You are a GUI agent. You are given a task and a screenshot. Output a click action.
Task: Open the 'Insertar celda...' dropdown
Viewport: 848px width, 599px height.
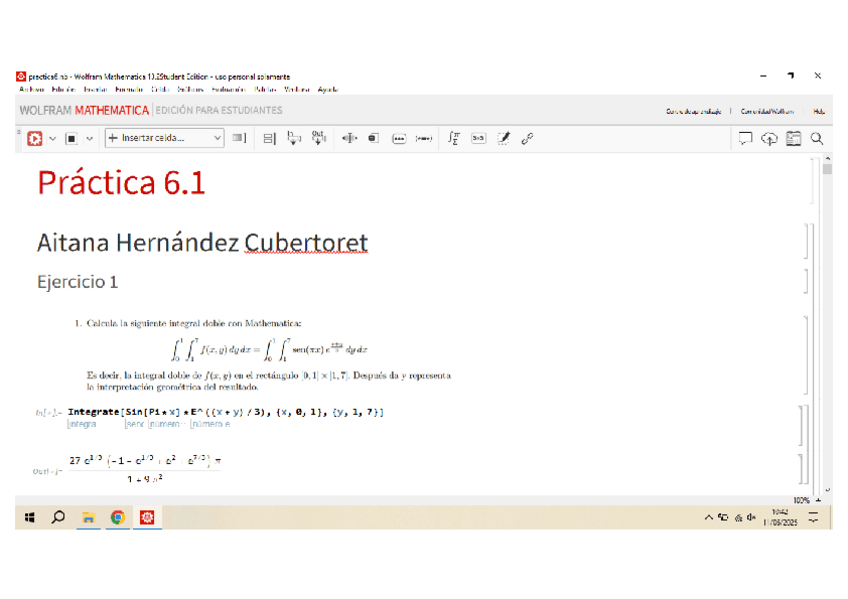(164, 138)
